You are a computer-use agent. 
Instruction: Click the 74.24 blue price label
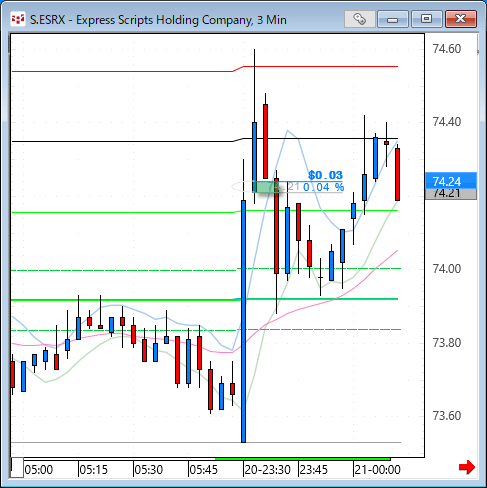pyautogui.click(x=451, y=181)
